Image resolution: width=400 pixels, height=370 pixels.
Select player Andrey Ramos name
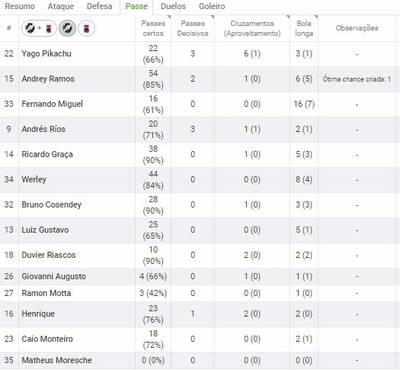click(x=48, y=79)
